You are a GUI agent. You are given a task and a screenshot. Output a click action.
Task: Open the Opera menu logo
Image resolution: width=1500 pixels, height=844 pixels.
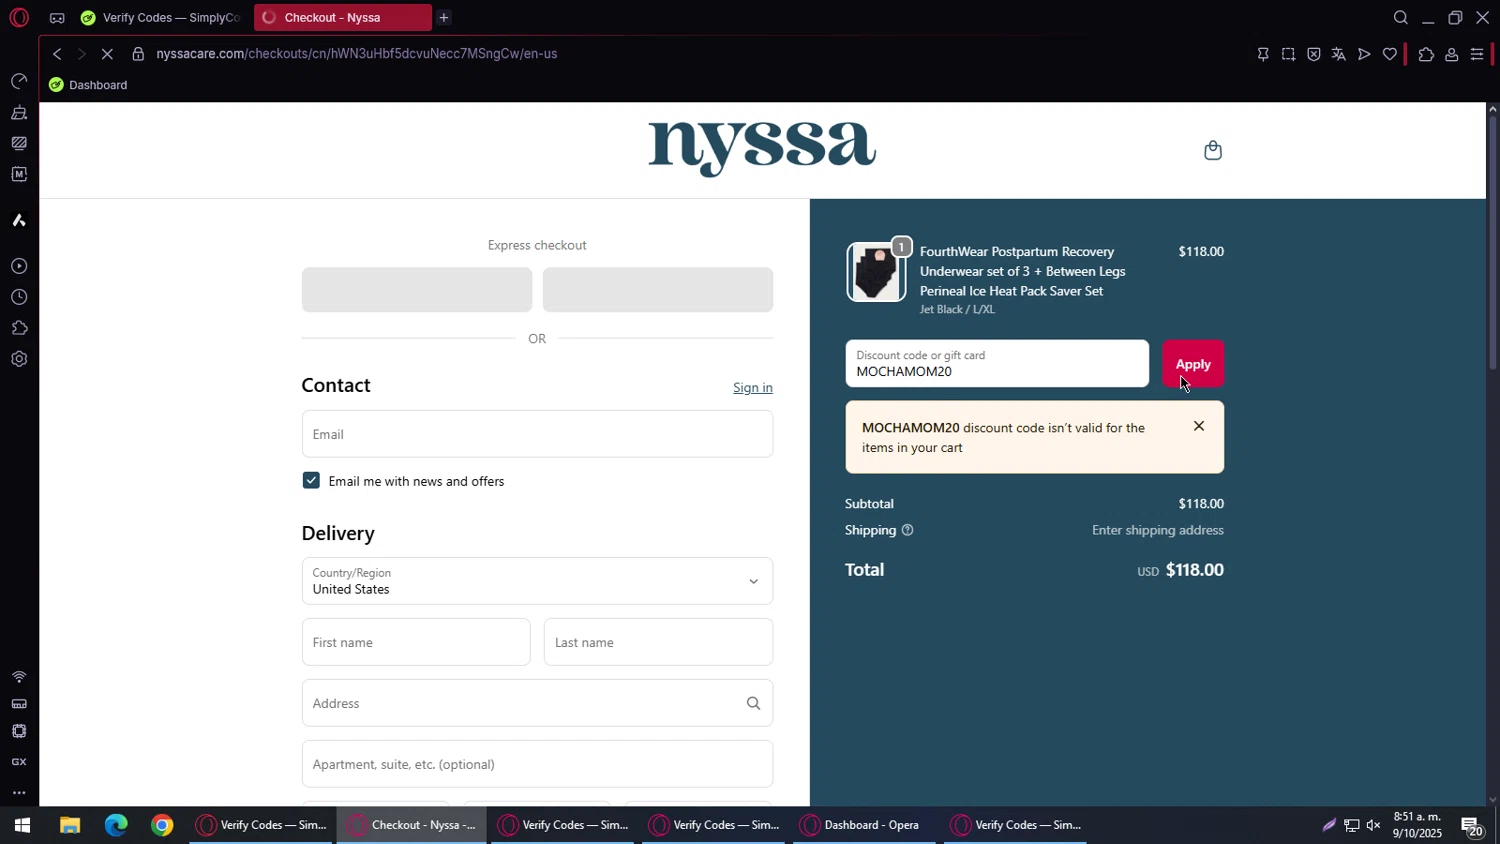(19, 17)
